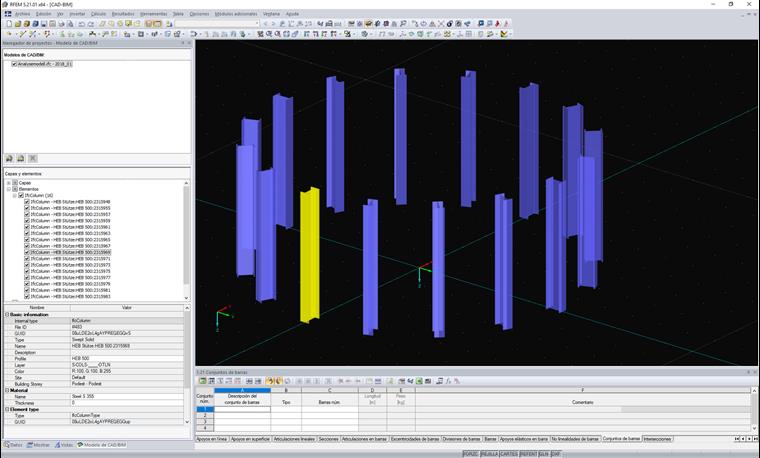Click the vertical scrollbar of the Capas y elementos tree
Viewport: 760px width, 458px height.
click(187, 235)
